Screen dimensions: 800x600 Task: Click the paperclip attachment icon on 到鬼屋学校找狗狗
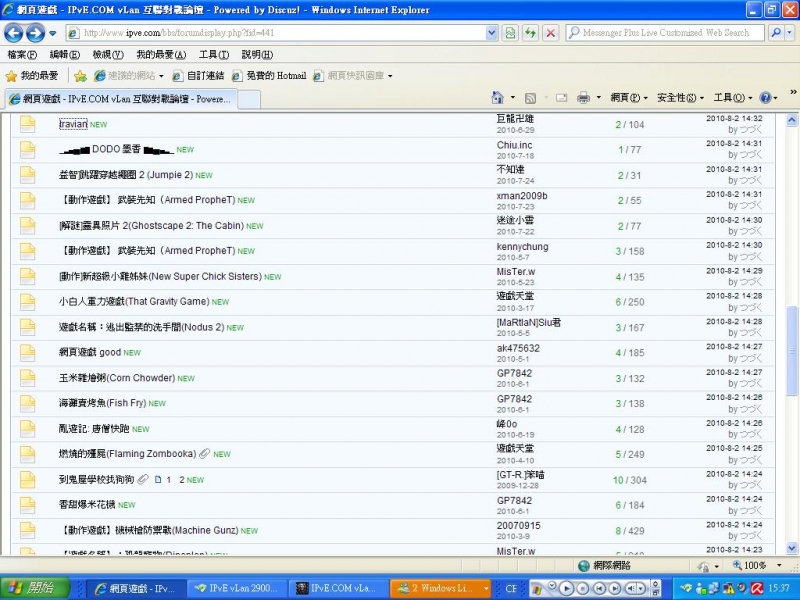[x=141, y=478]
